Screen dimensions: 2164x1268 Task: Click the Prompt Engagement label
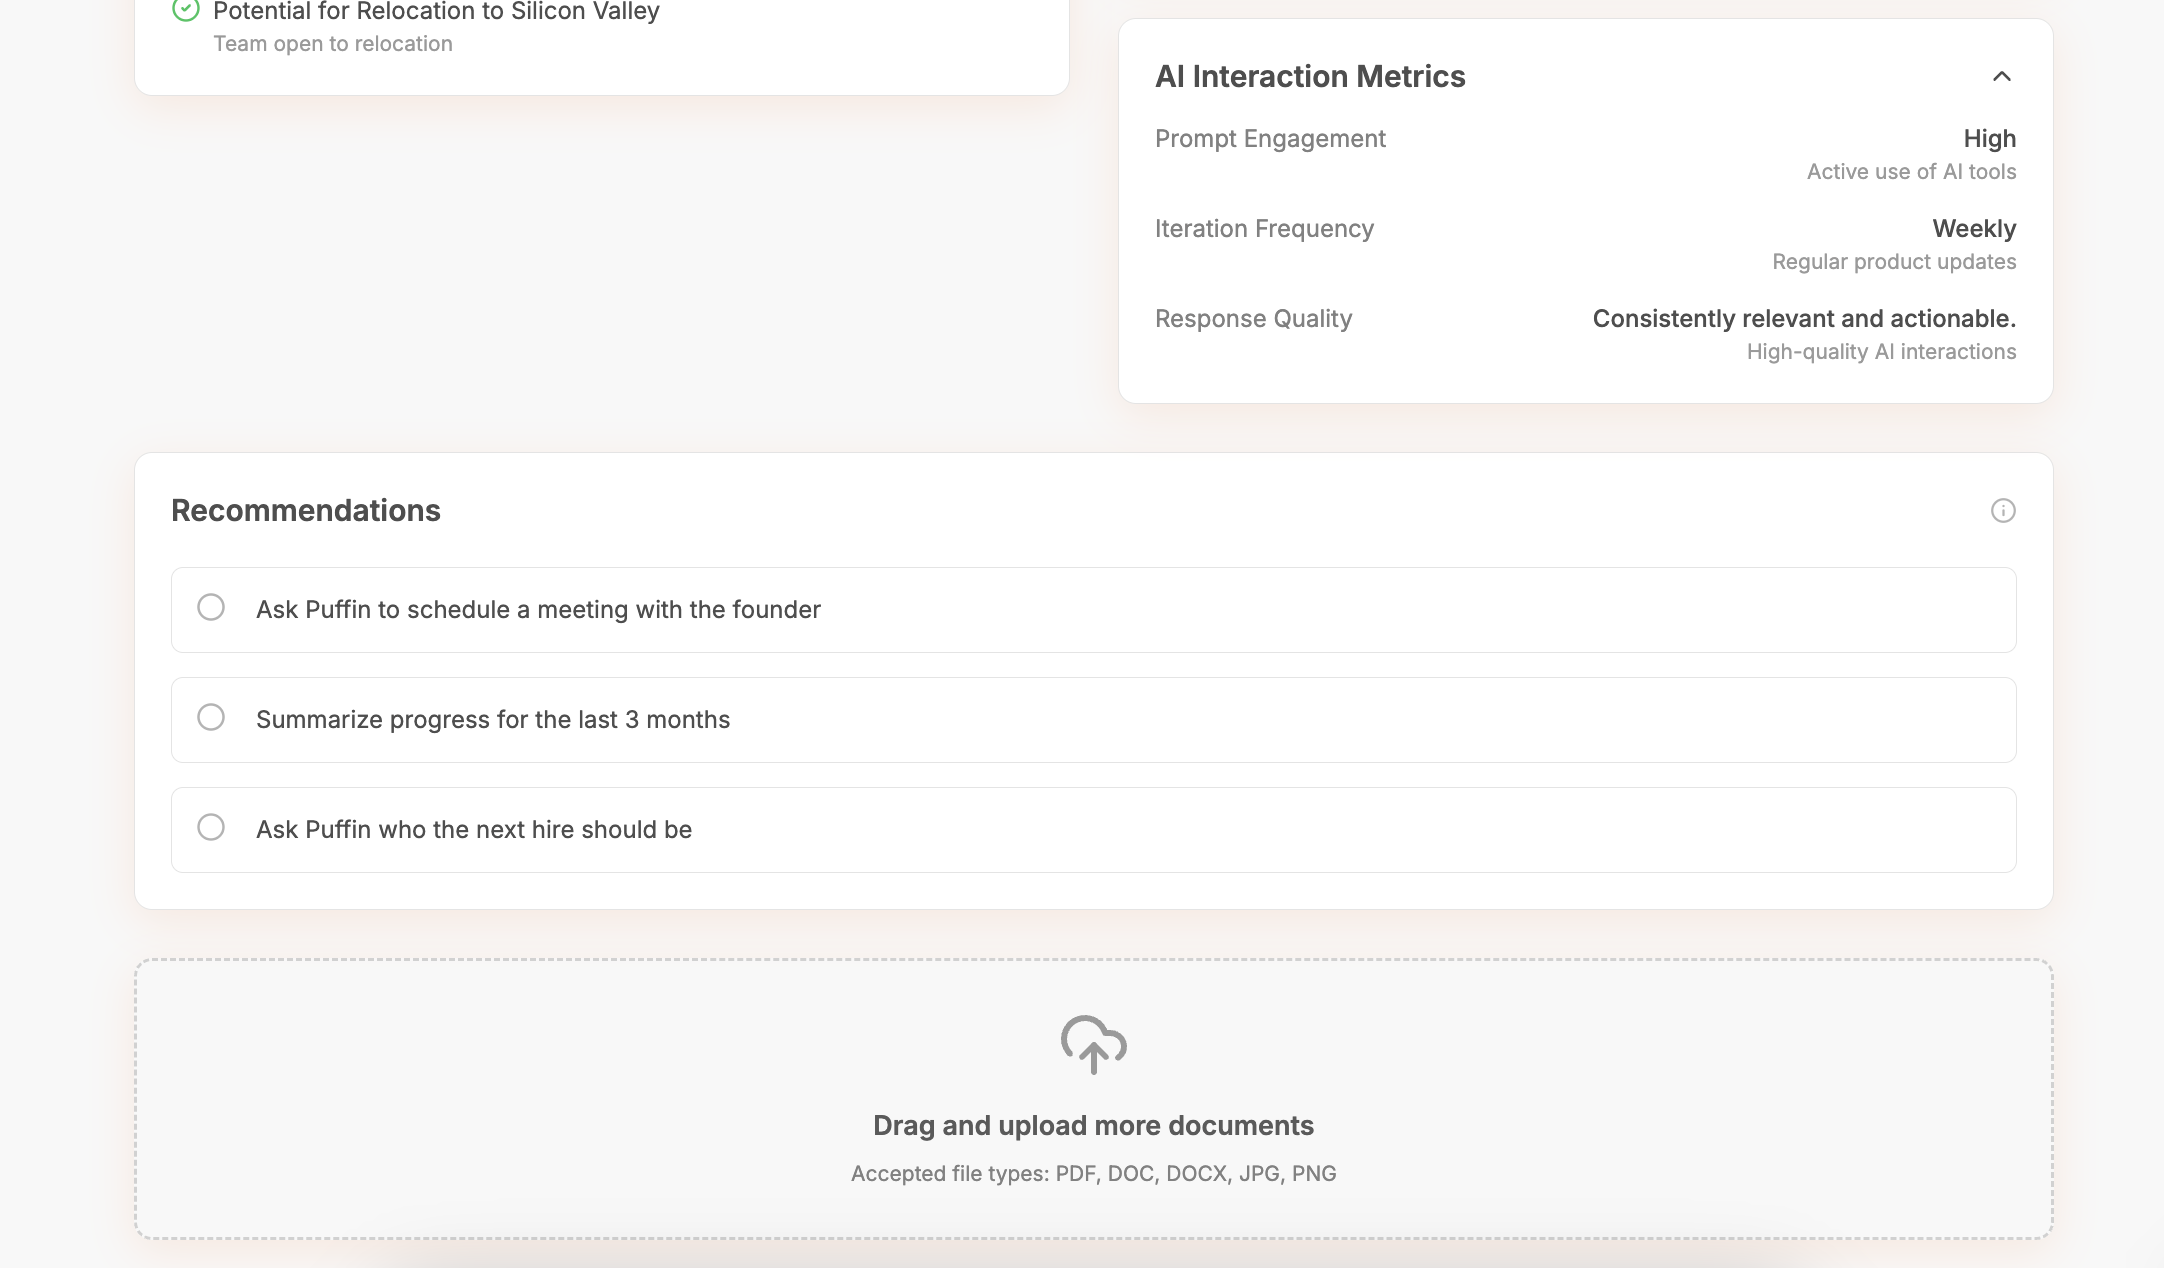1270,139
